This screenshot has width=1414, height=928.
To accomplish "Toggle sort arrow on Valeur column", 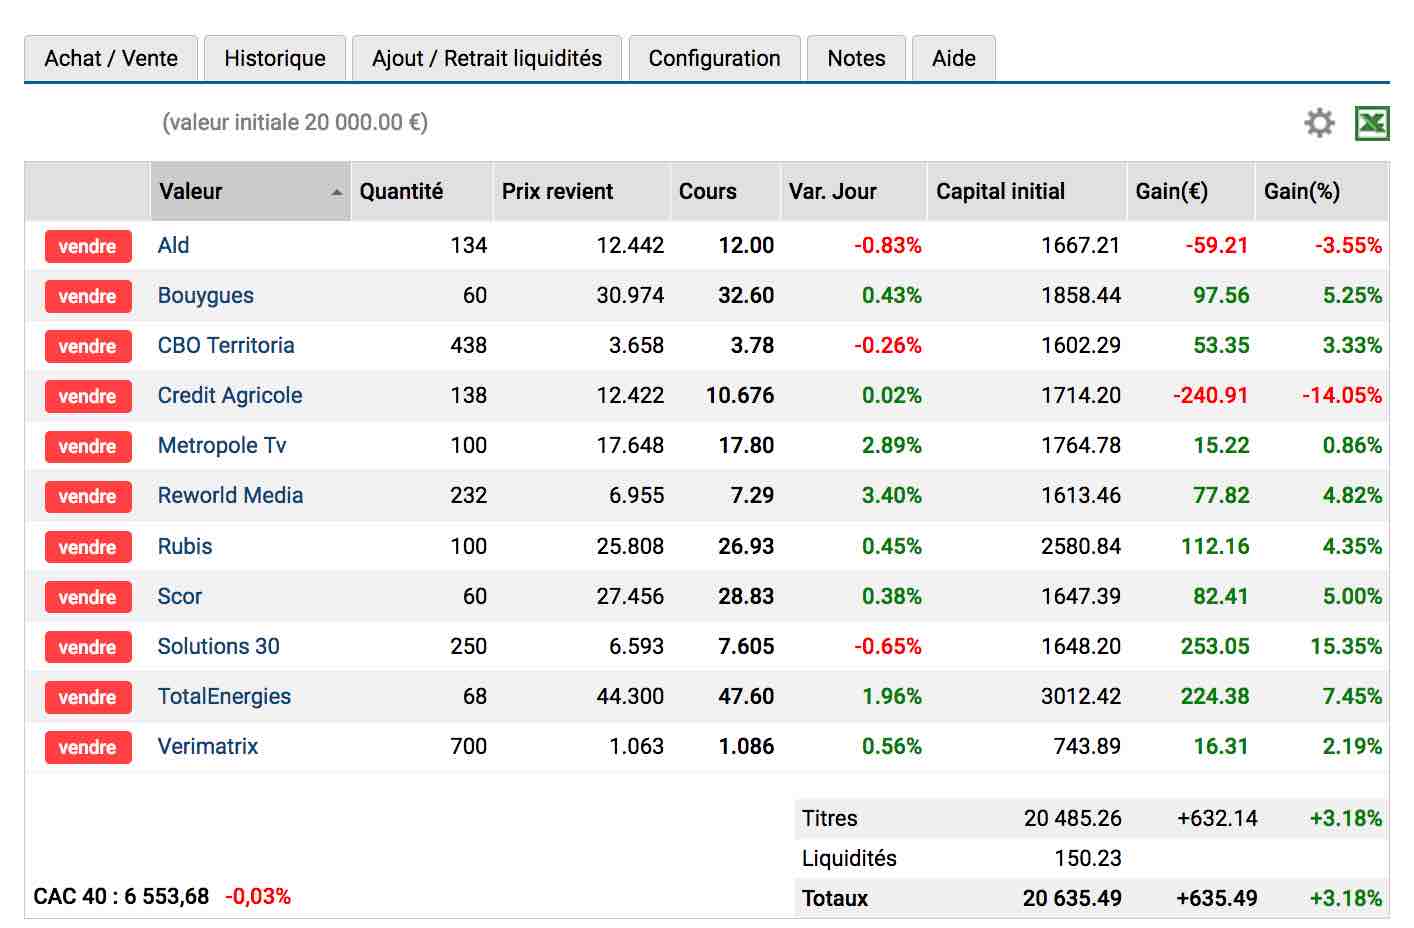I will point(337,192).
